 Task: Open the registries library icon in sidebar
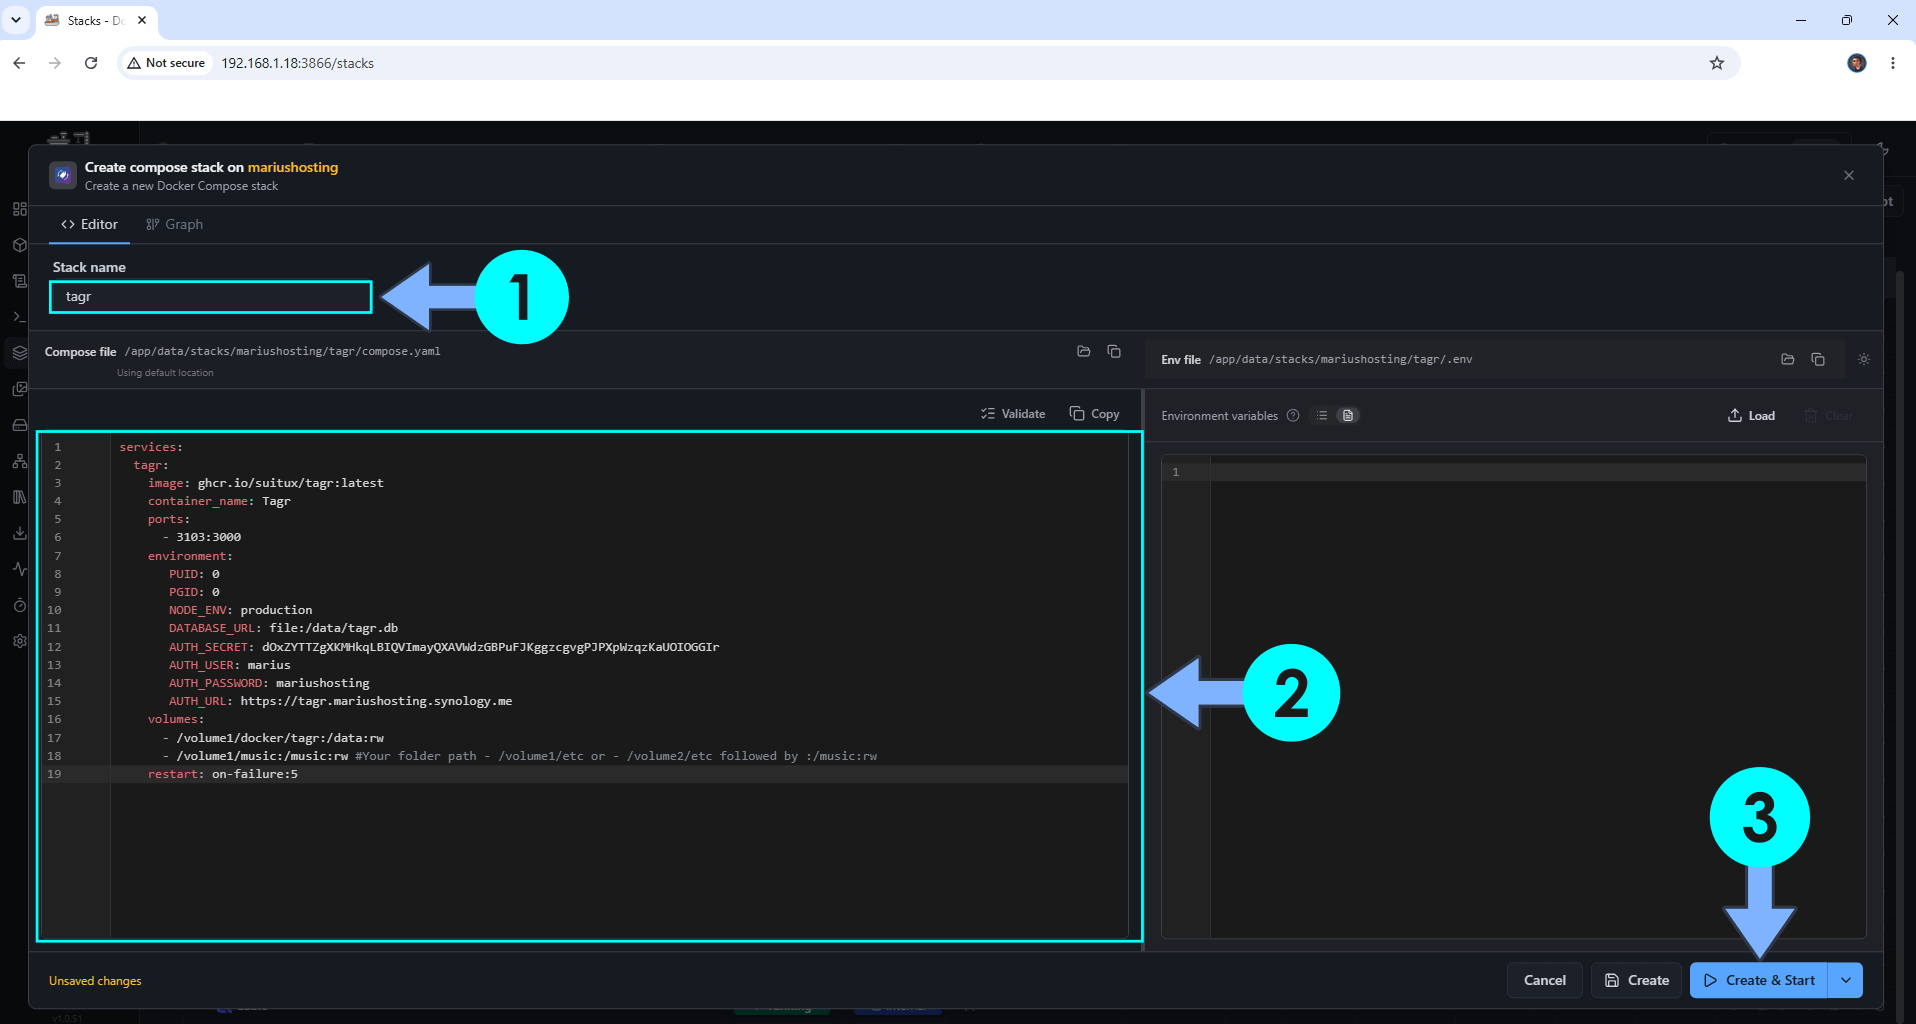point(19,497)
